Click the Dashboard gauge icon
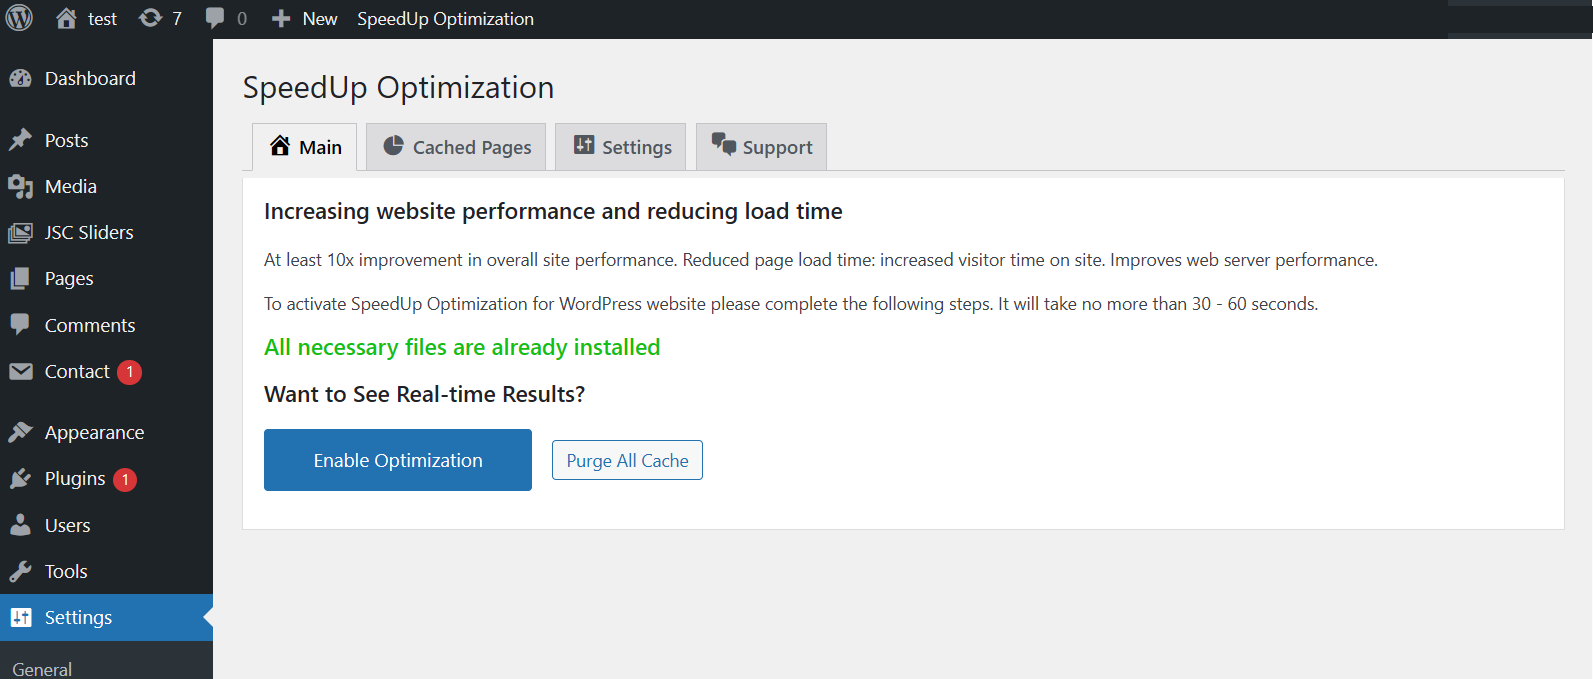The width and height of the screenshot is (1593, 679). [20, 79]
